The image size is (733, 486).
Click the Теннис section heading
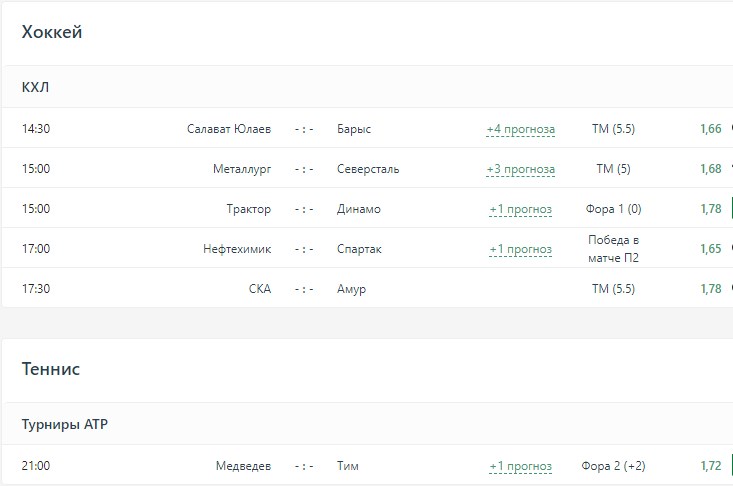pyautogui.click(x=51, y=369)
